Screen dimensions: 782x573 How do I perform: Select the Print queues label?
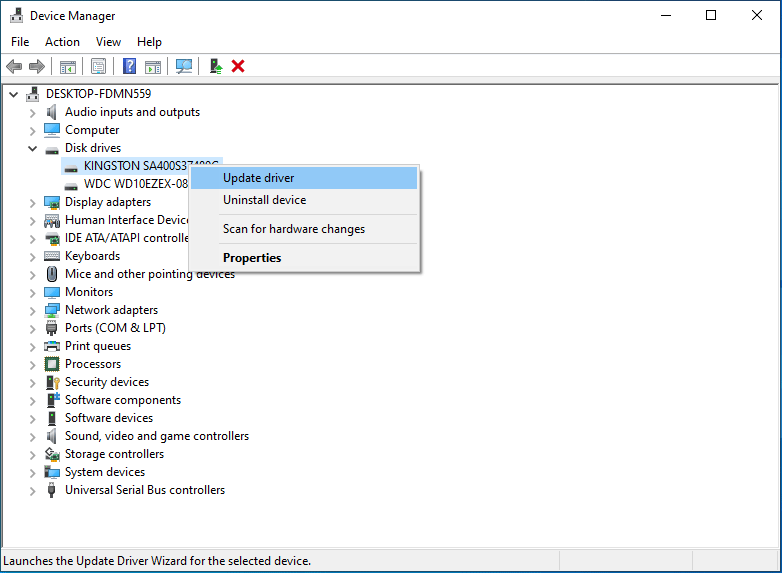98,346
